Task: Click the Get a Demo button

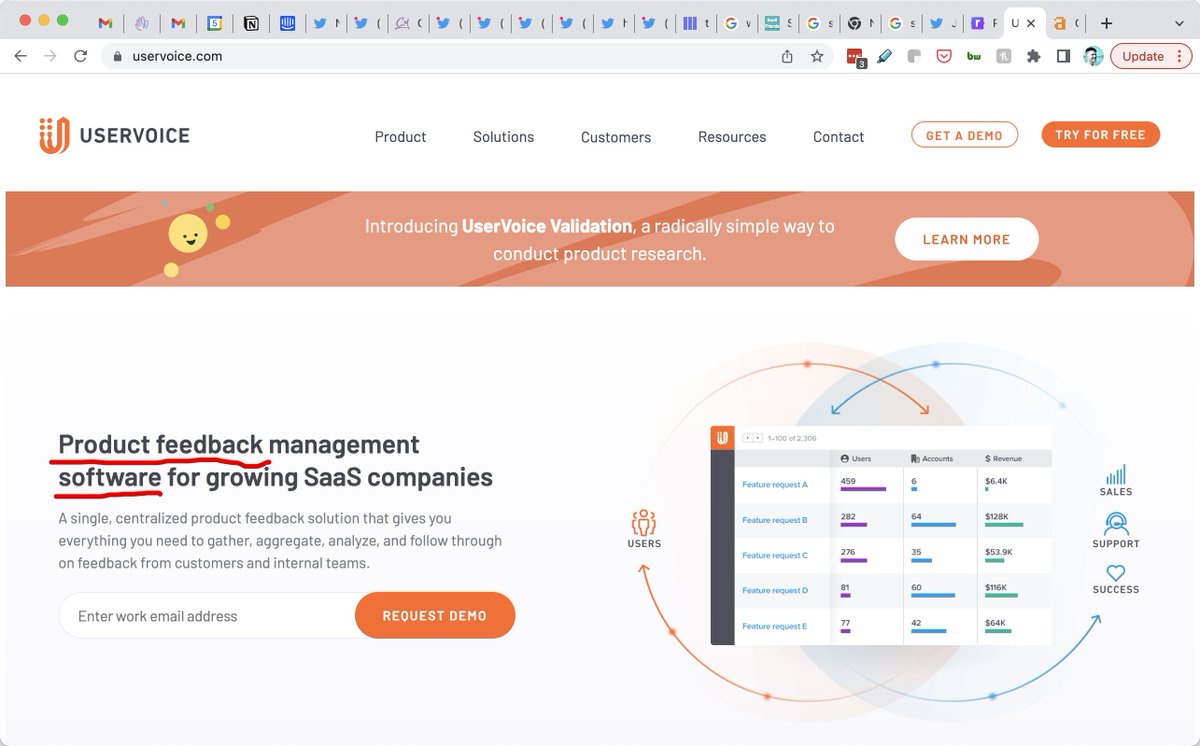Action: click(964, 135)
